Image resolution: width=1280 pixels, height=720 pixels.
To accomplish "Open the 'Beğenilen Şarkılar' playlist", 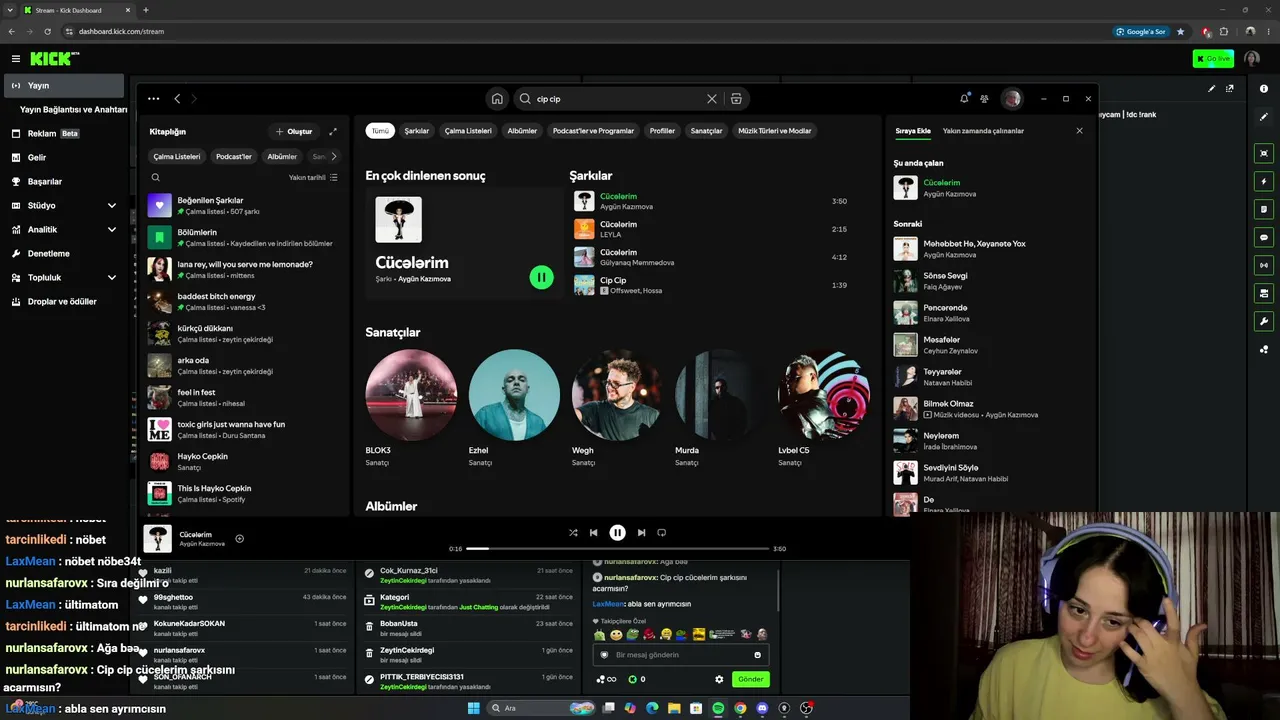I will tap(243, 205).
